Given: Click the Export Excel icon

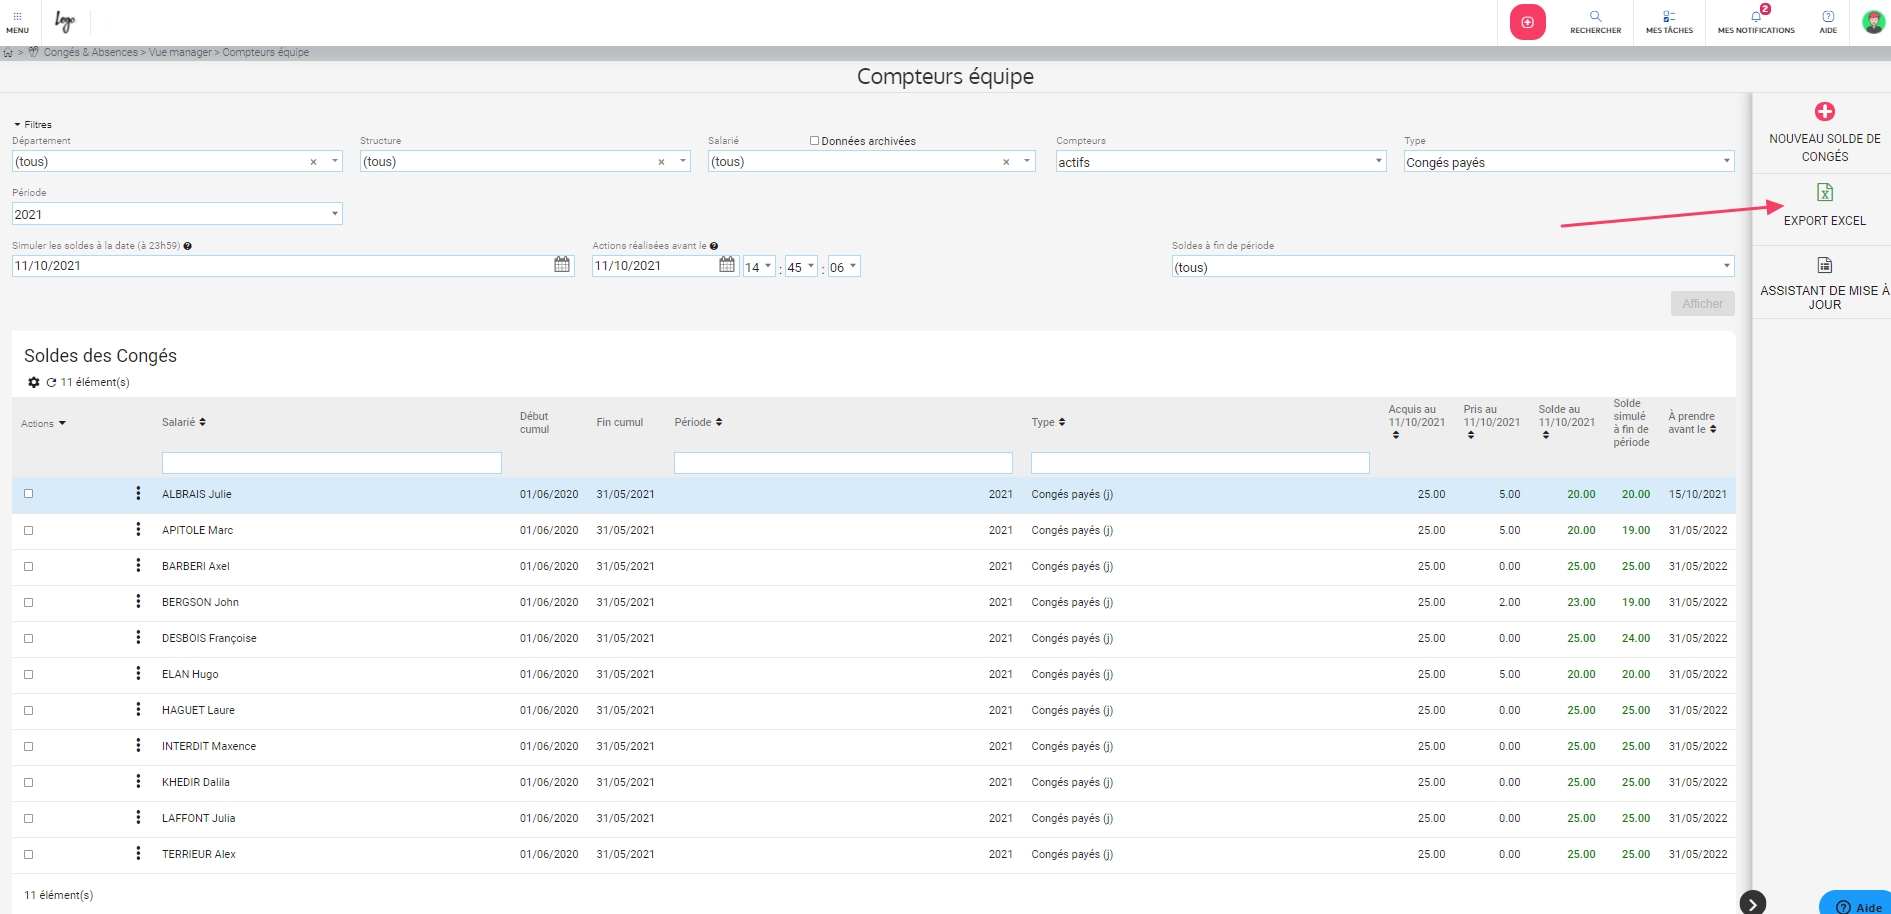Looking at the screenshot, I should click(1825, 192).
